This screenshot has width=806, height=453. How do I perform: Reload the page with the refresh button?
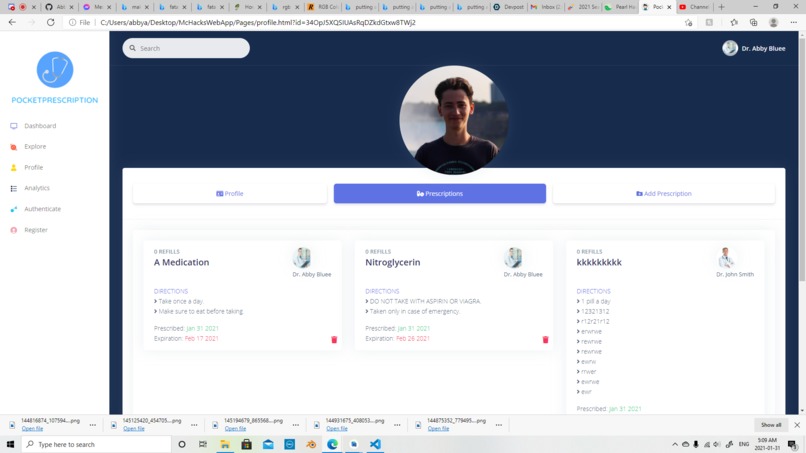click(x=50, y=22)
